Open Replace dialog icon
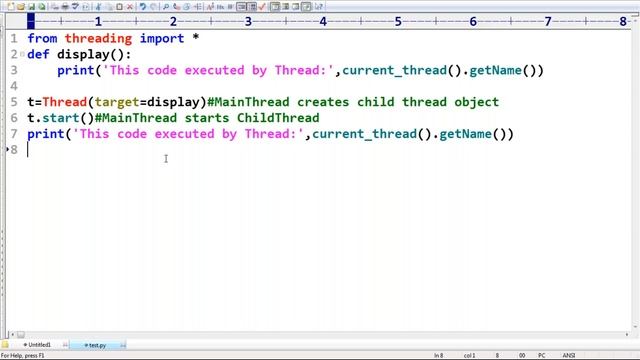The height and width of the screenshot is (360, 640). (176, 7)
